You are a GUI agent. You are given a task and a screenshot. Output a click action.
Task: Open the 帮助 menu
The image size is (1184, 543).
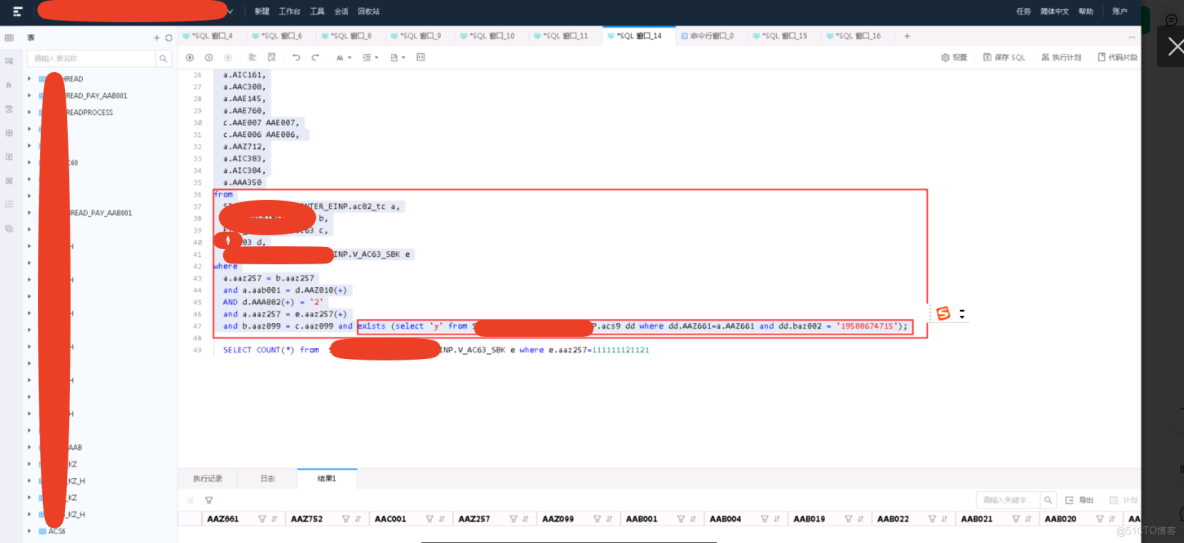(1085, 11)
